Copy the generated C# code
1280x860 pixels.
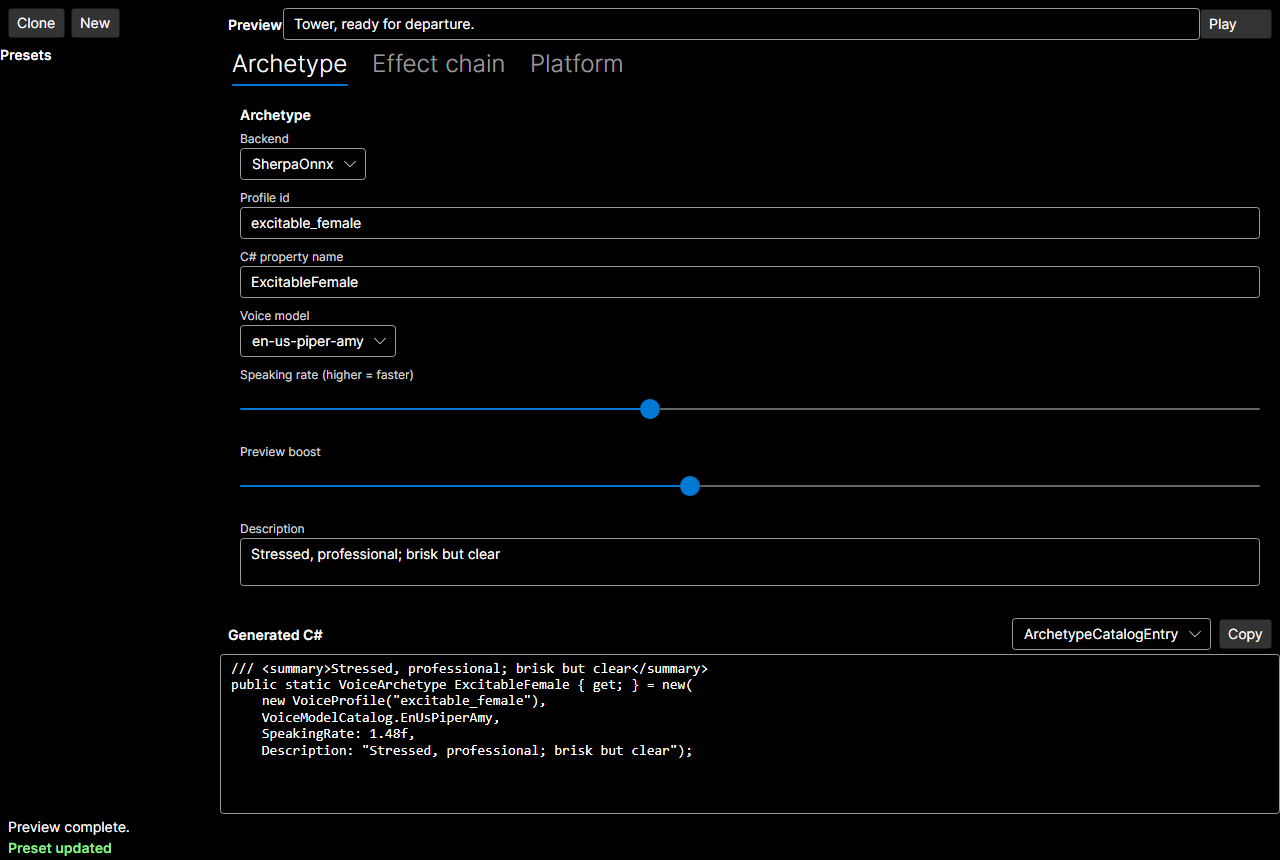(x=1245, y=634)
